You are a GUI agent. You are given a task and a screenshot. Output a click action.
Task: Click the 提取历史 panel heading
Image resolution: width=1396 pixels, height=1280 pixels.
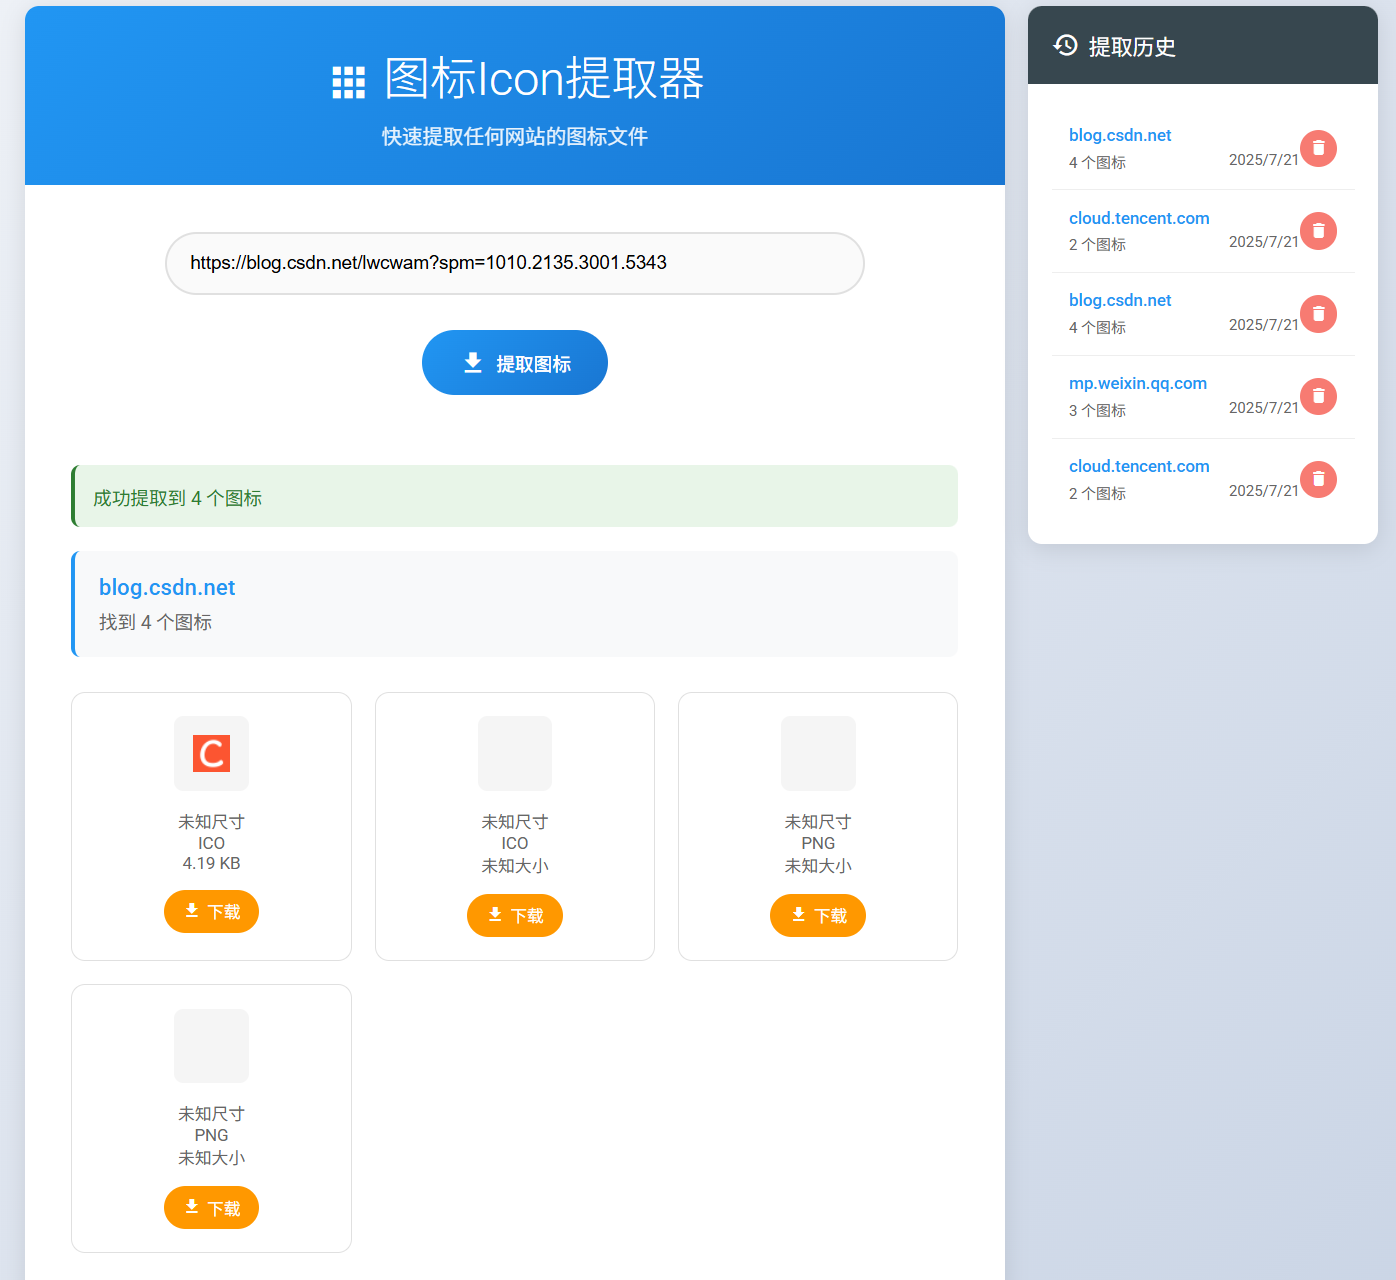[x=1132, y=46]
